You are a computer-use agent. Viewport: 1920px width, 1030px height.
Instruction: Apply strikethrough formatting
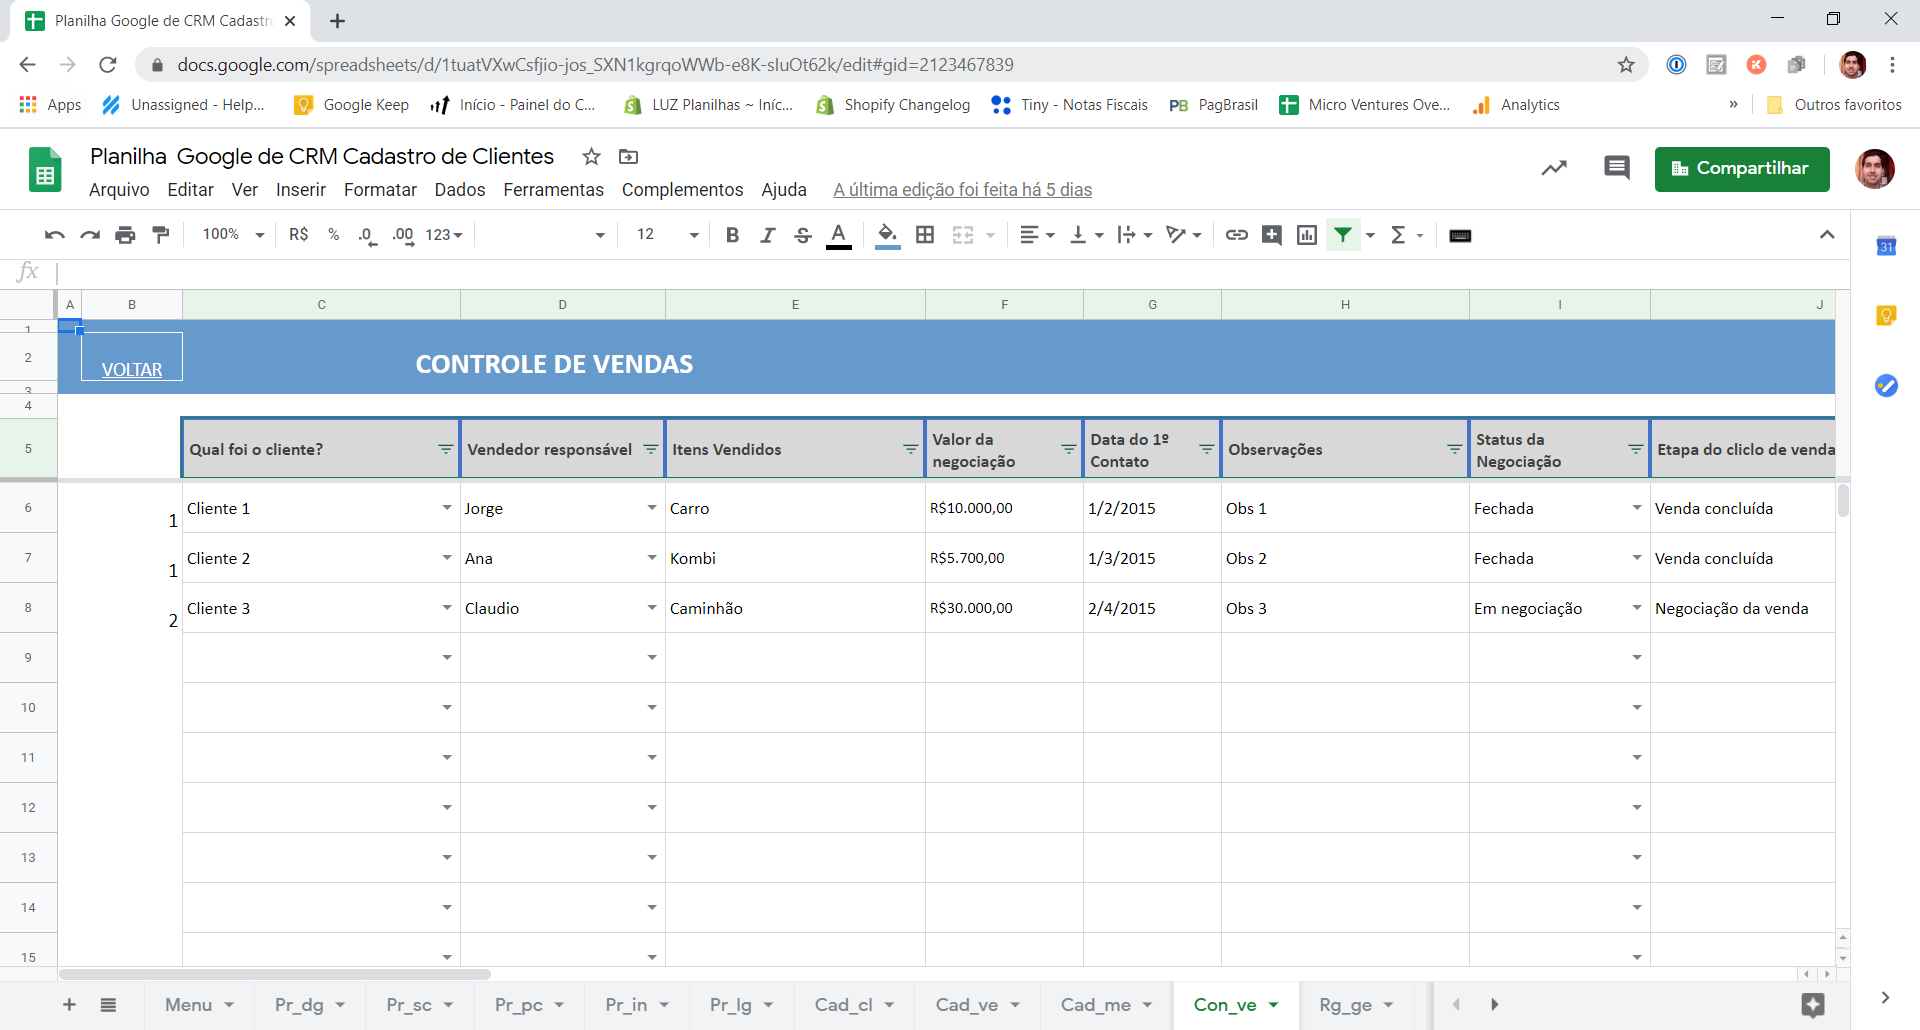[x=802, y=235]
